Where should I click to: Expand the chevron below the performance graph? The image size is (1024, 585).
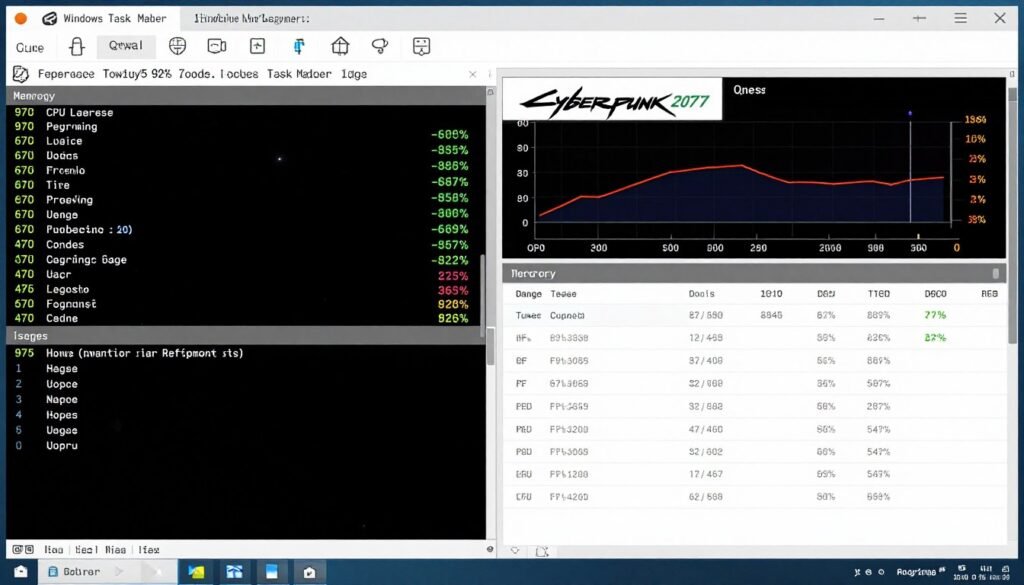516,551
